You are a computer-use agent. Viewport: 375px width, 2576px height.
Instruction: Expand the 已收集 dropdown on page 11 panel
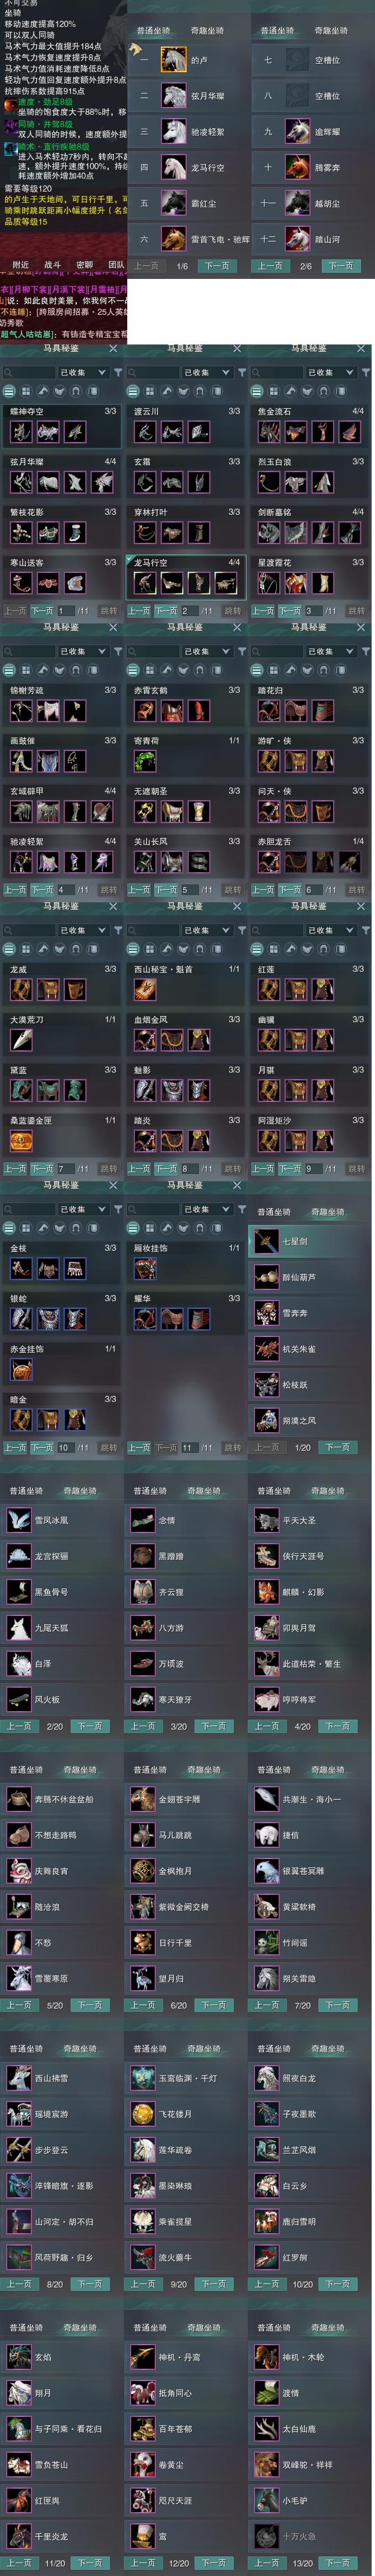pos(206,1209)
